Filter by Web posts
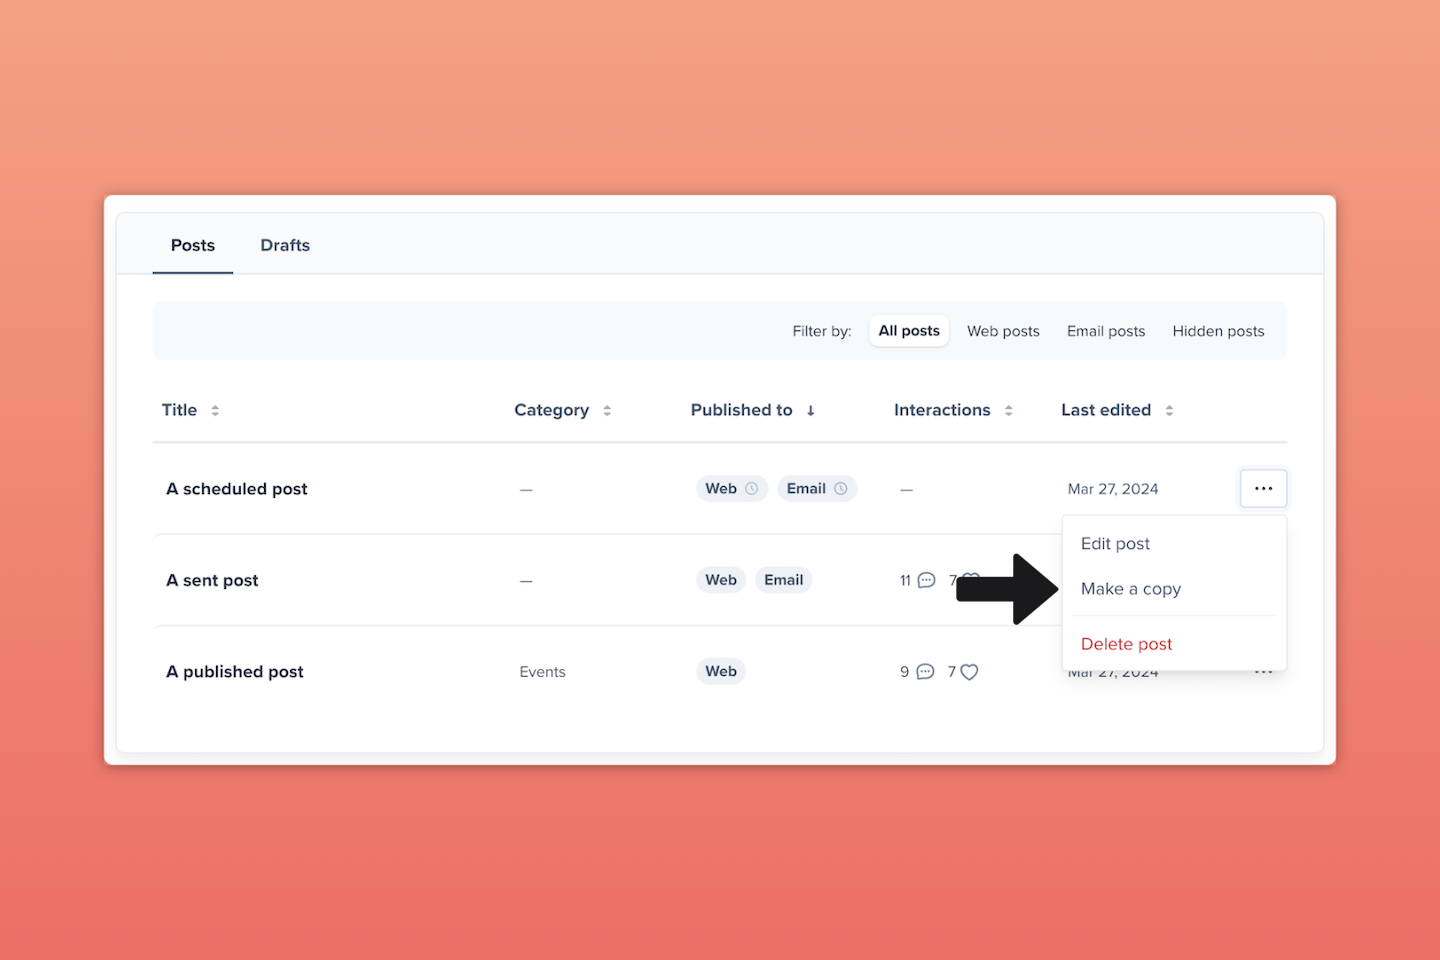Image resolution: width=1440 pixels, height=960 pixels. tap(1002, 331)
